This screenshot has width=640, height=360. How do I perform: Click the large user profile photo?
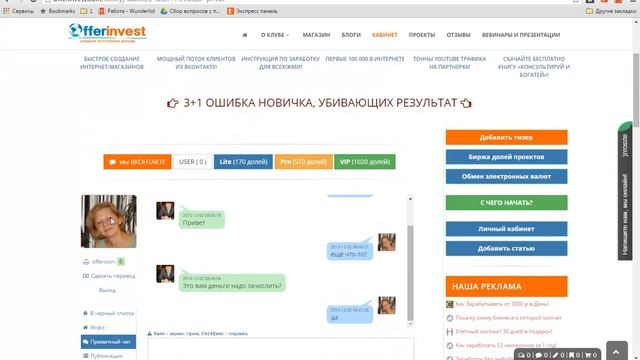[109, 221]
